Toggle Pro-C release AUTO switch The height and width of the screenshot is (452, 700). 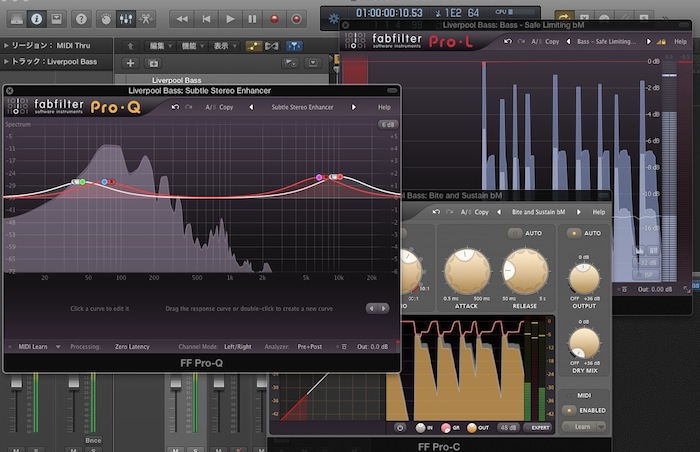(x=514, y=233)
